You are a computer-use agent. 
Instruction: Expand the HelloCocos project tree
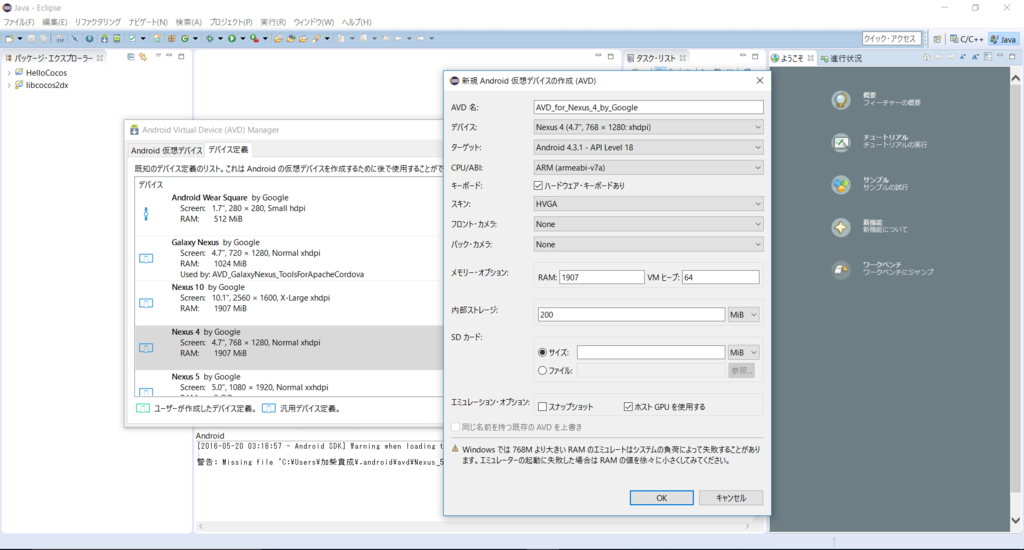(8, 73)
